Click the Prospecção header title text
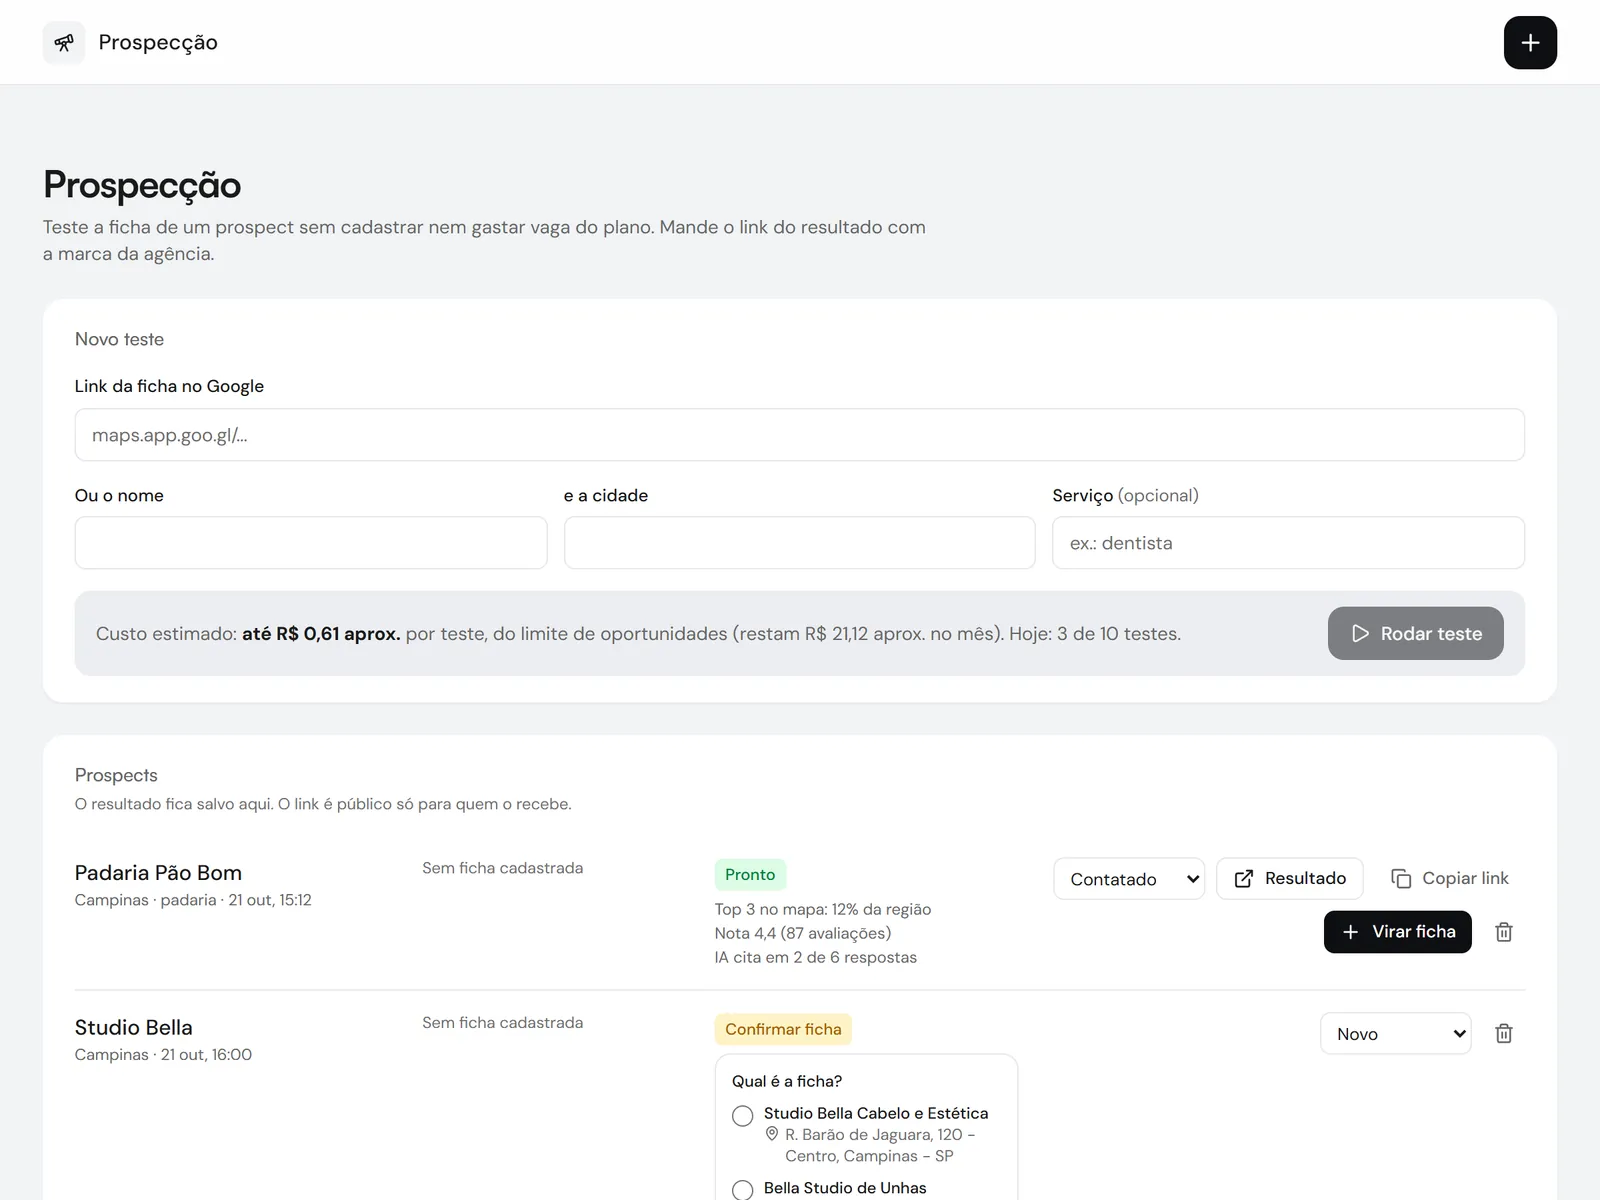 tap(158, 43)
